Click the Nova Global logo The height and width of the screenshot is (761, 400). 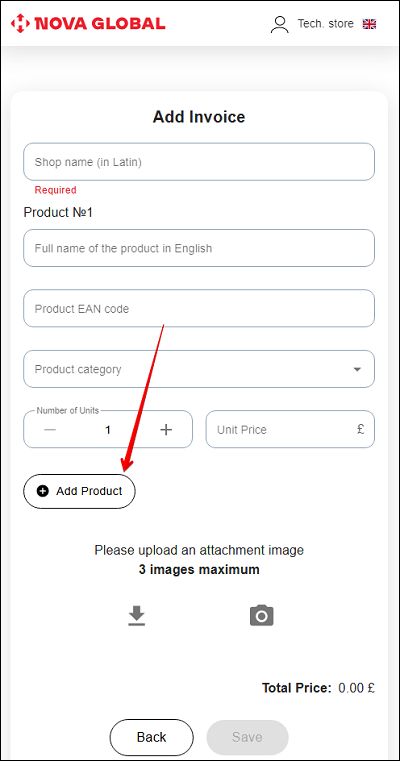pos(88,23)
